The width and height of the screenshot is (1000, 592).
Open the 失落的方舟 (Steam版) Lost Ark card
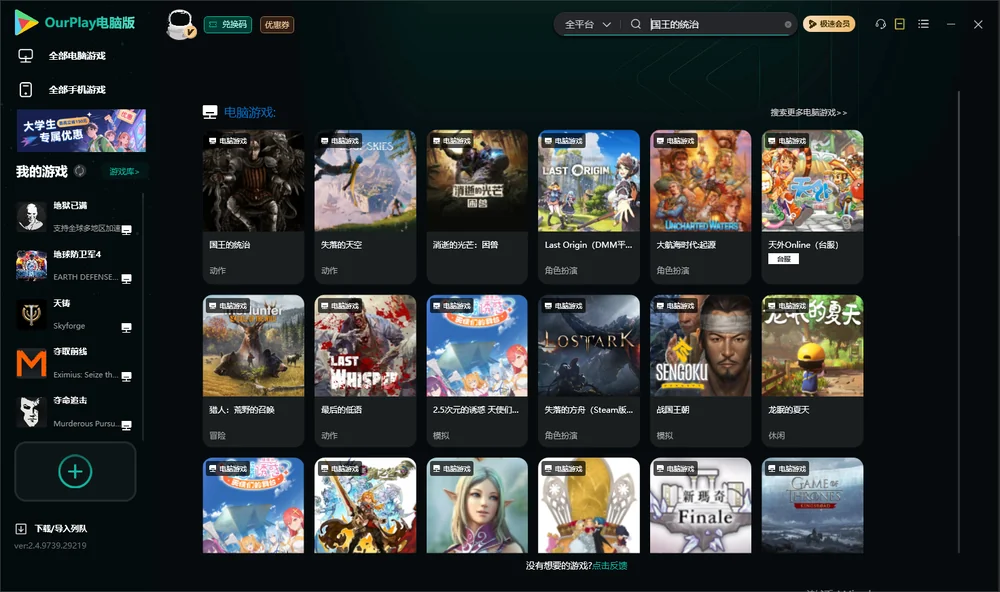[x=589, y=371]
